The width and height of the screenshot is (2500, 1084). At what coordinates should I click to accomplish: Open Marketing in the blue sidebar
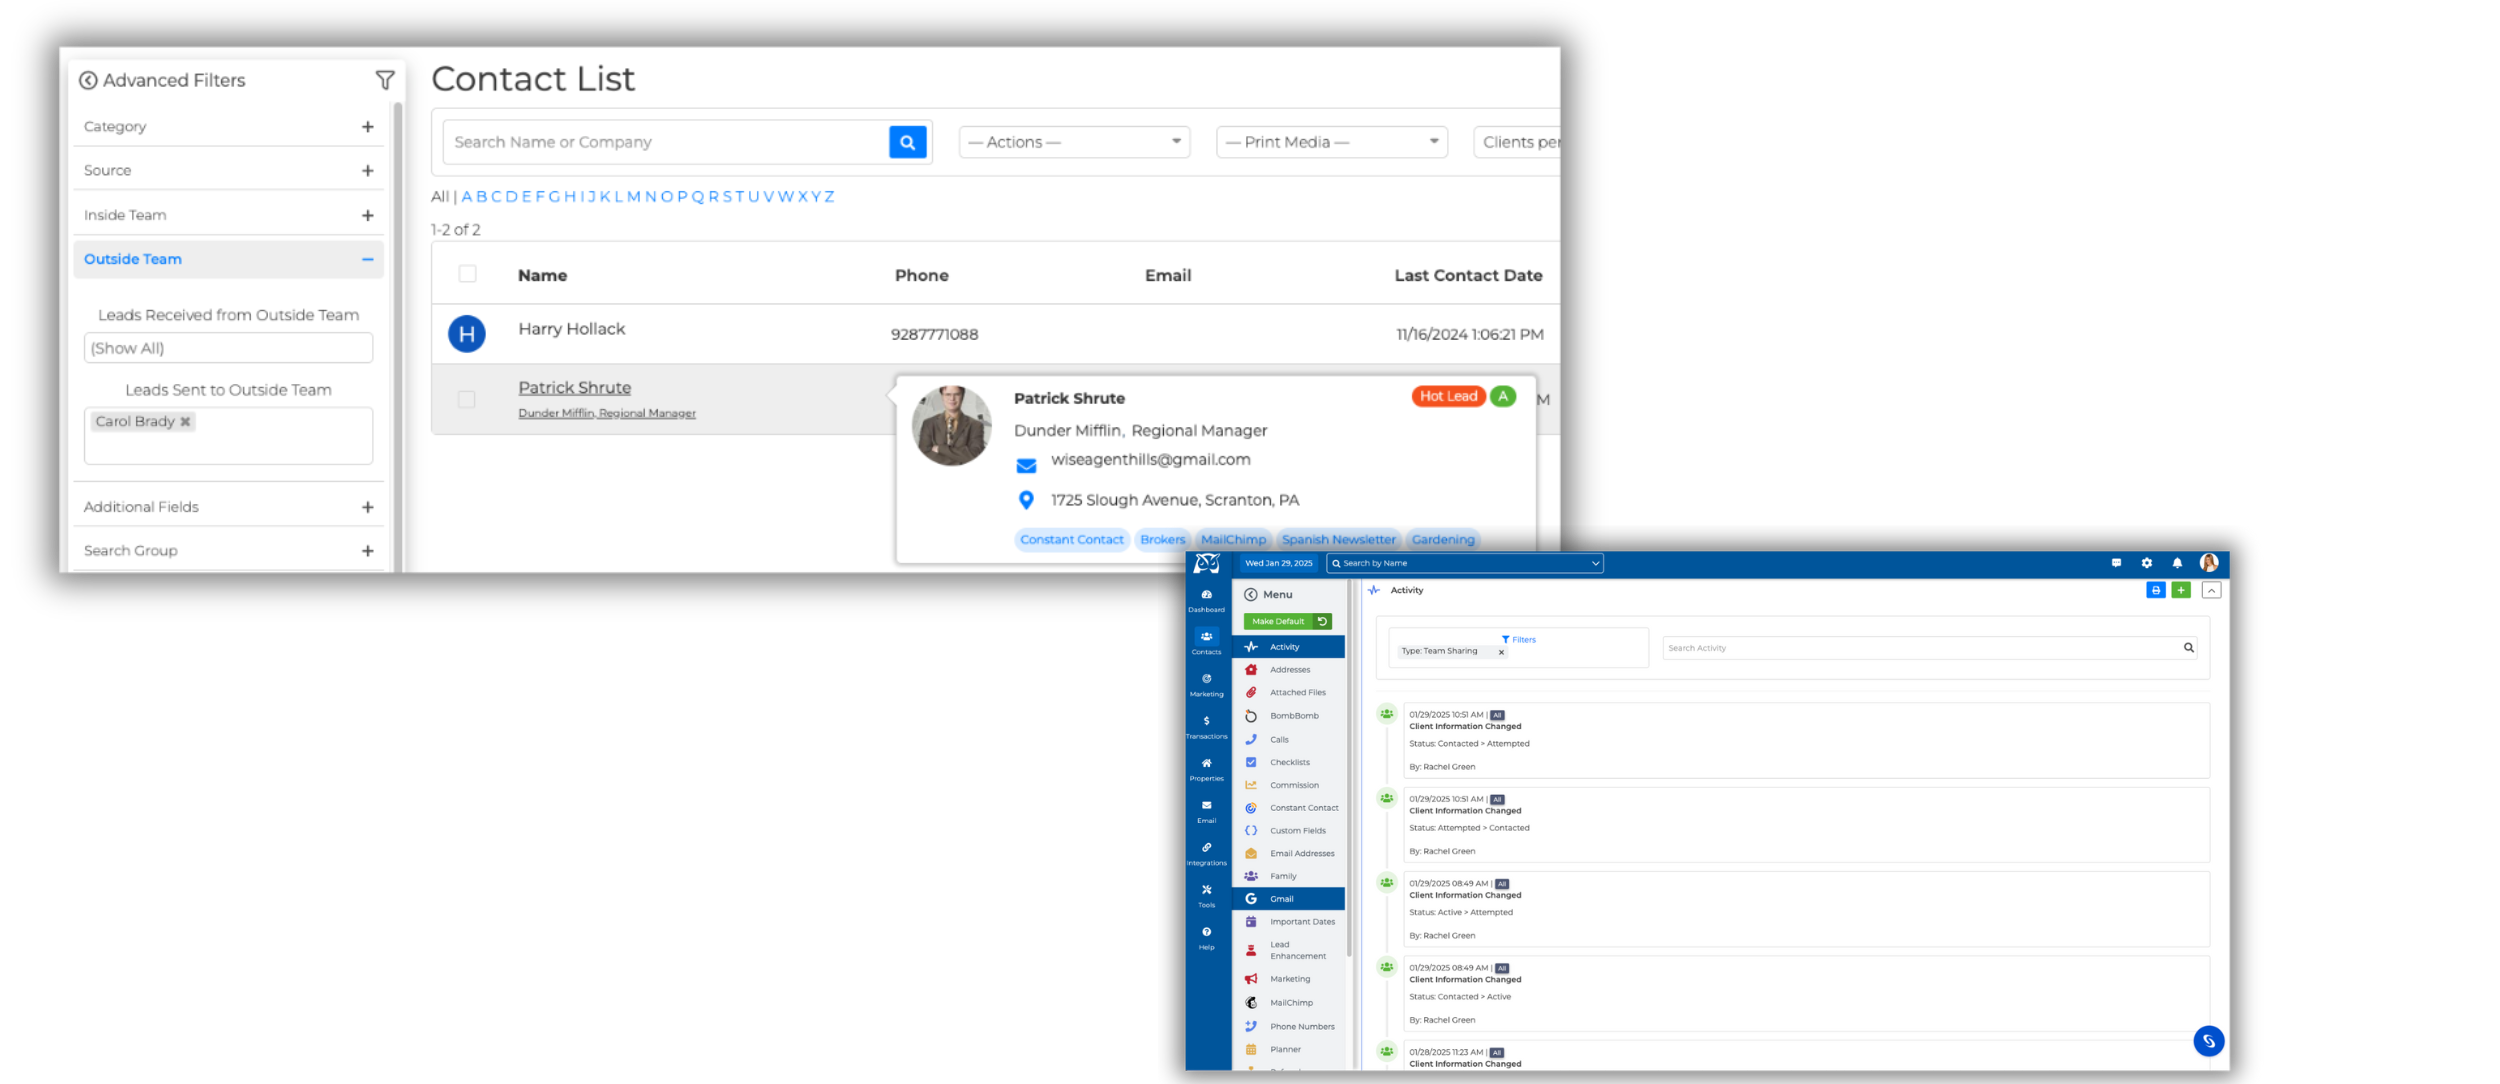1207,685
